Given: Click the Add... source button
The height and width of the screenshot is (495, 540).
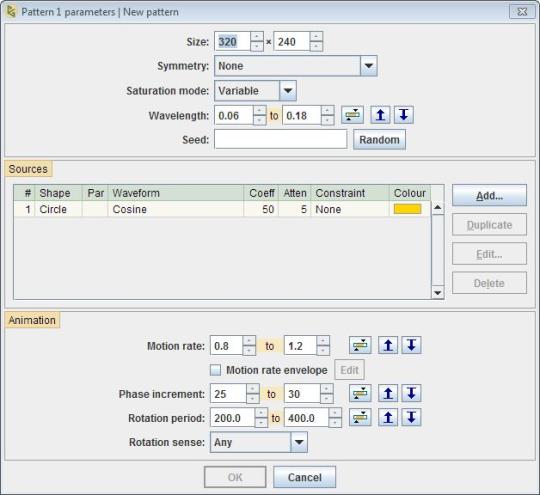Looking at the screenshot, I should pos(489,195).
